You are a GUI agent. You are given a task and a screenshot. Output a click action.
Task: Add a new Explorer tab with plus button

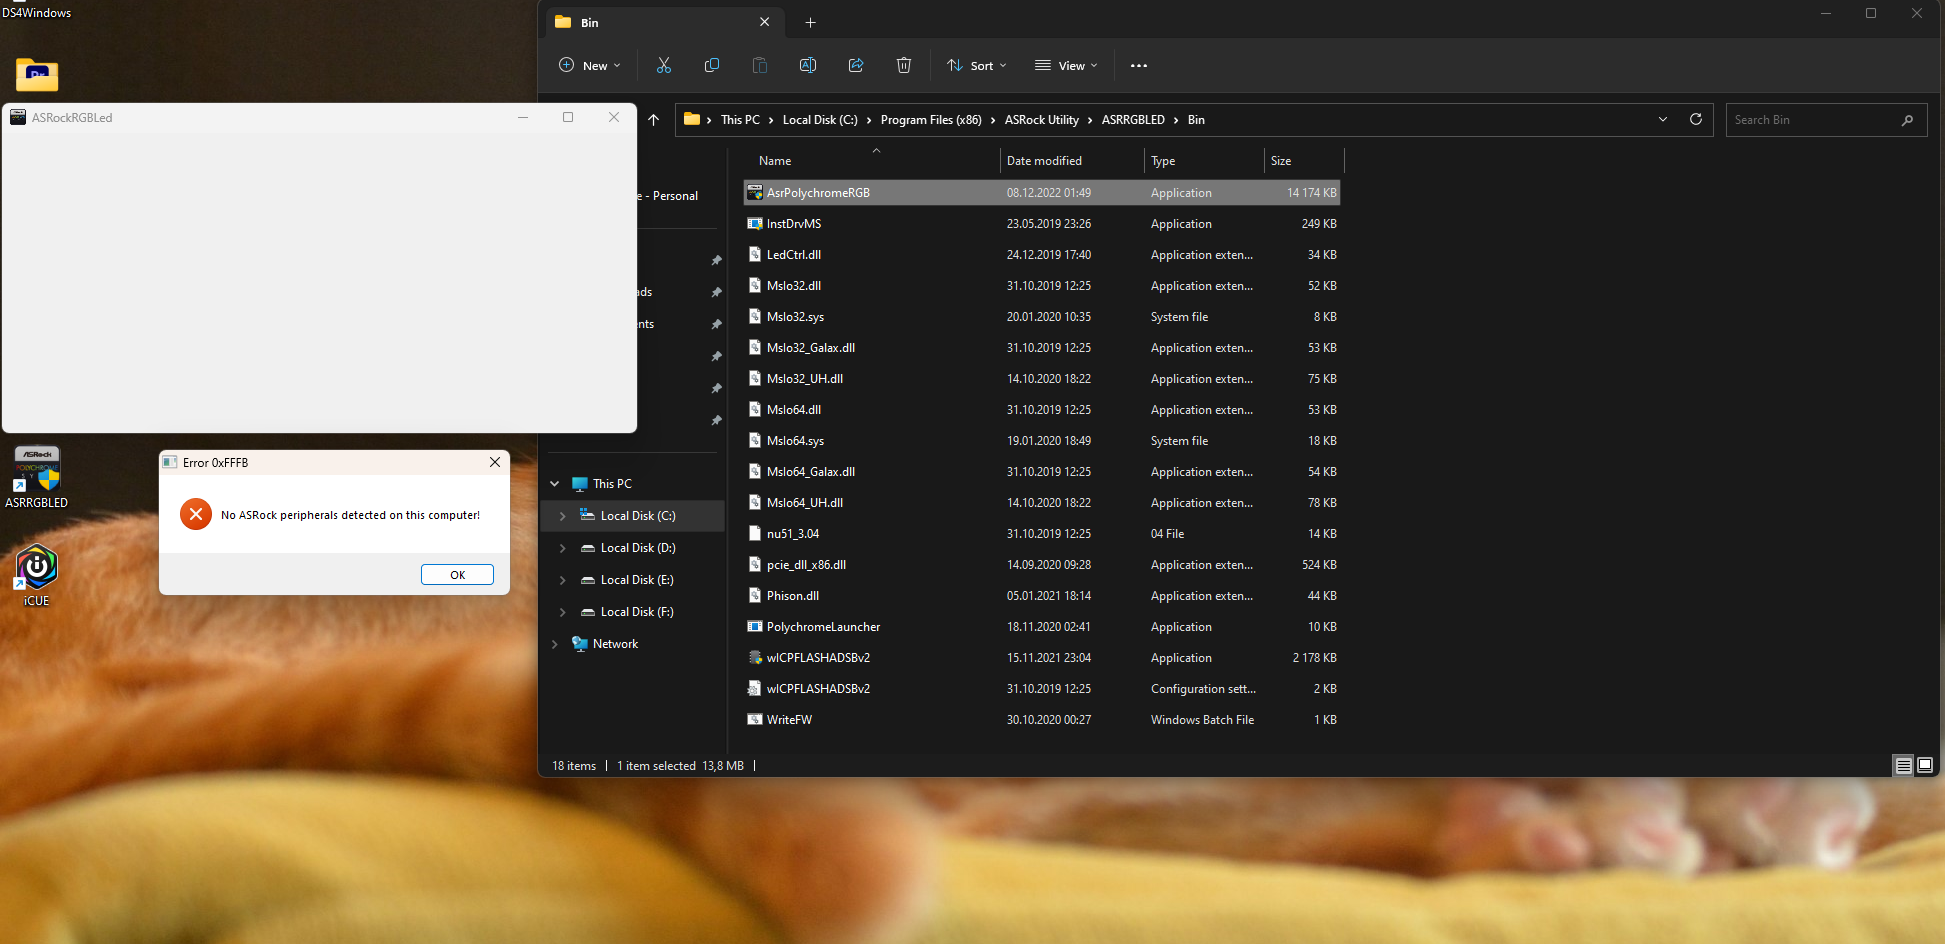point(811,22)
